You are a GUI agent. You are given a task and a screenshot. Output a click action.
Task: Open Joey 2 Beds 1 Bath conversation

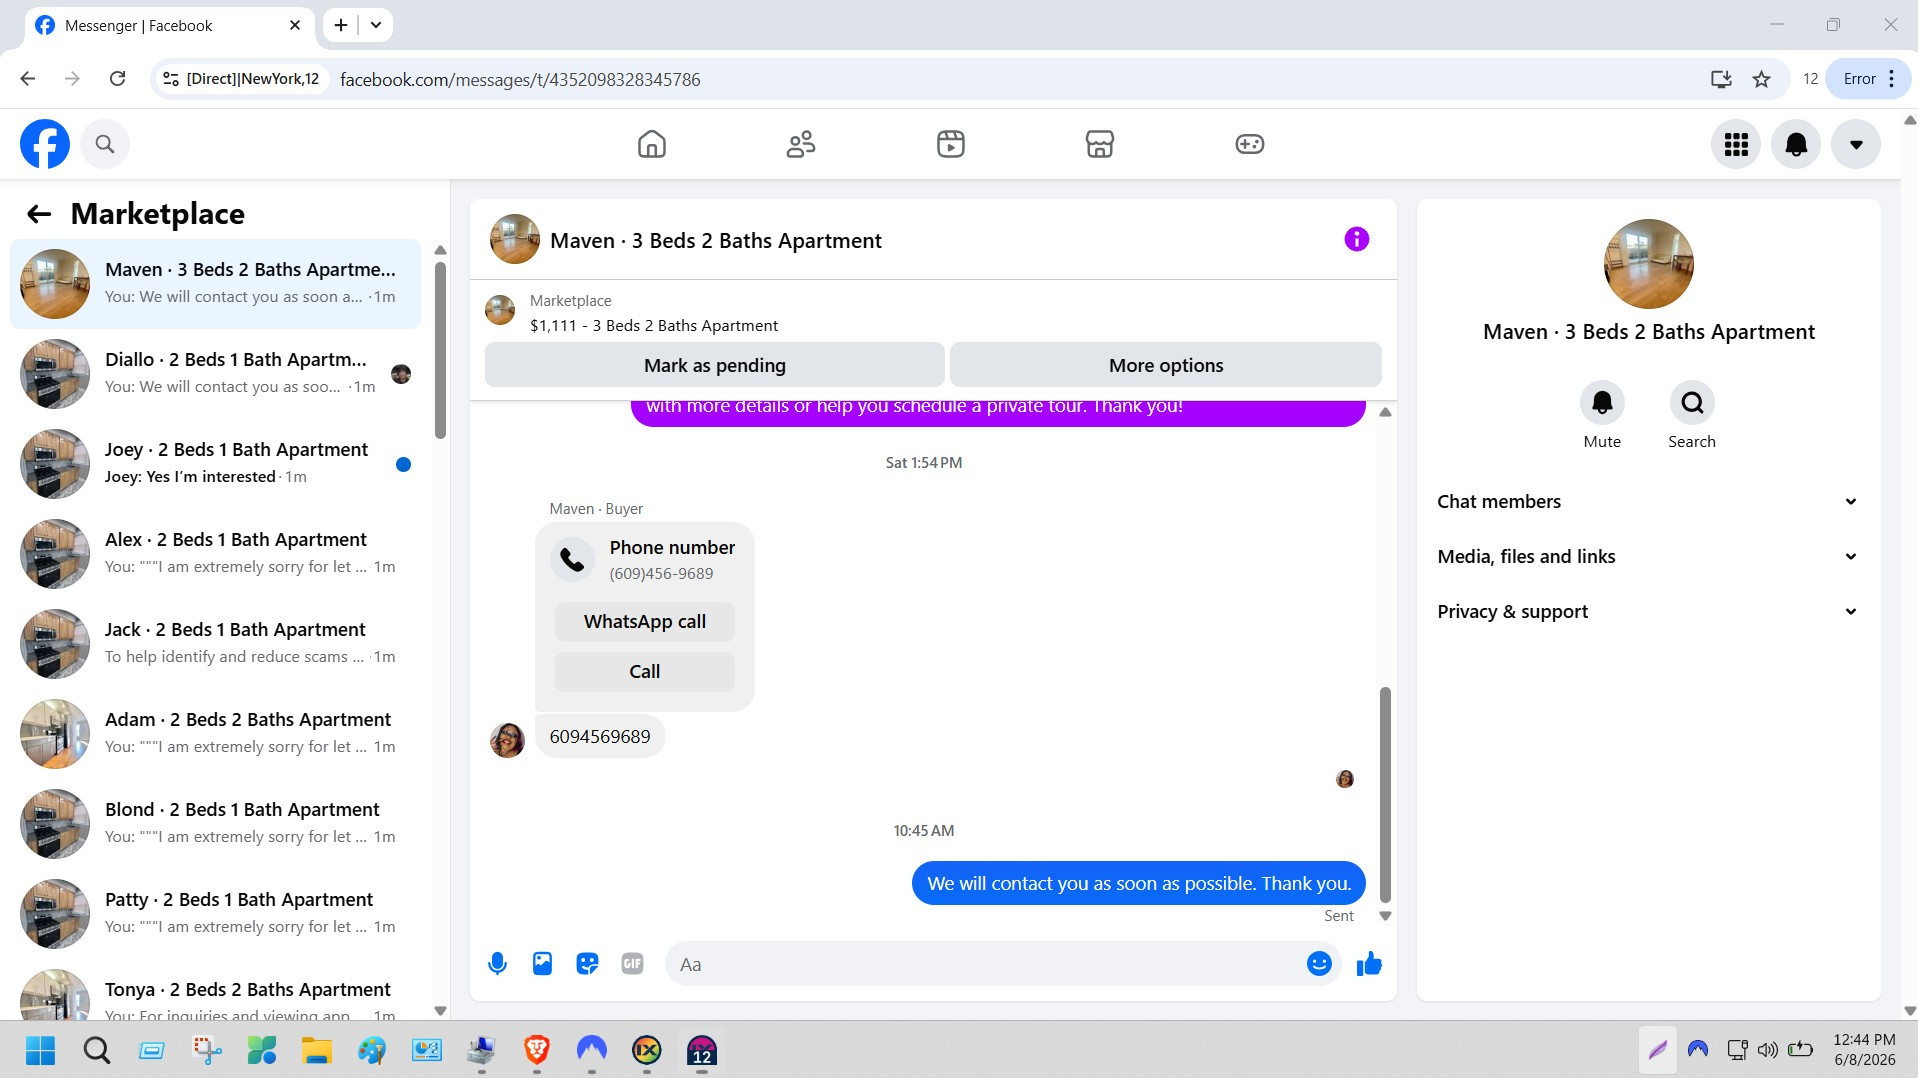(x=216, y=464)
